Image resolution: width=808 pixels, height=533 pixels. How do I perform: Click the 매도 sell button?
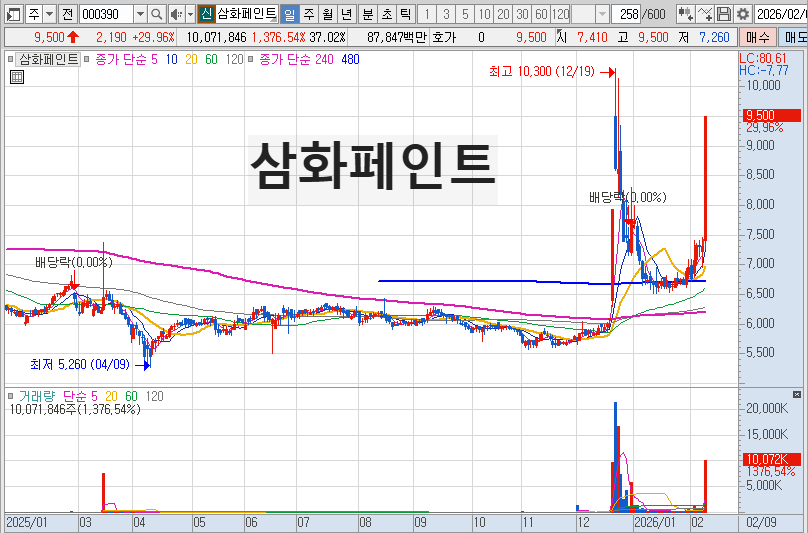click(x=794, y=37)
